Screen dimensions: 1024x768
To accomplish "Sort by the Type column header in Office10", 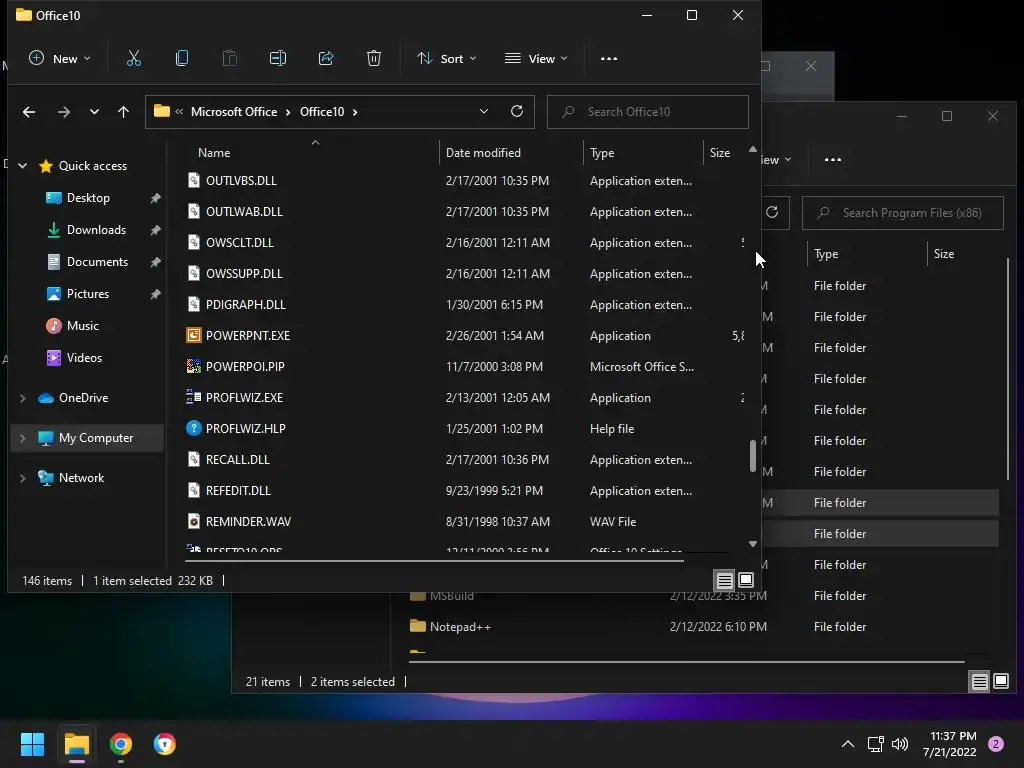I will (x=601, y=153).
